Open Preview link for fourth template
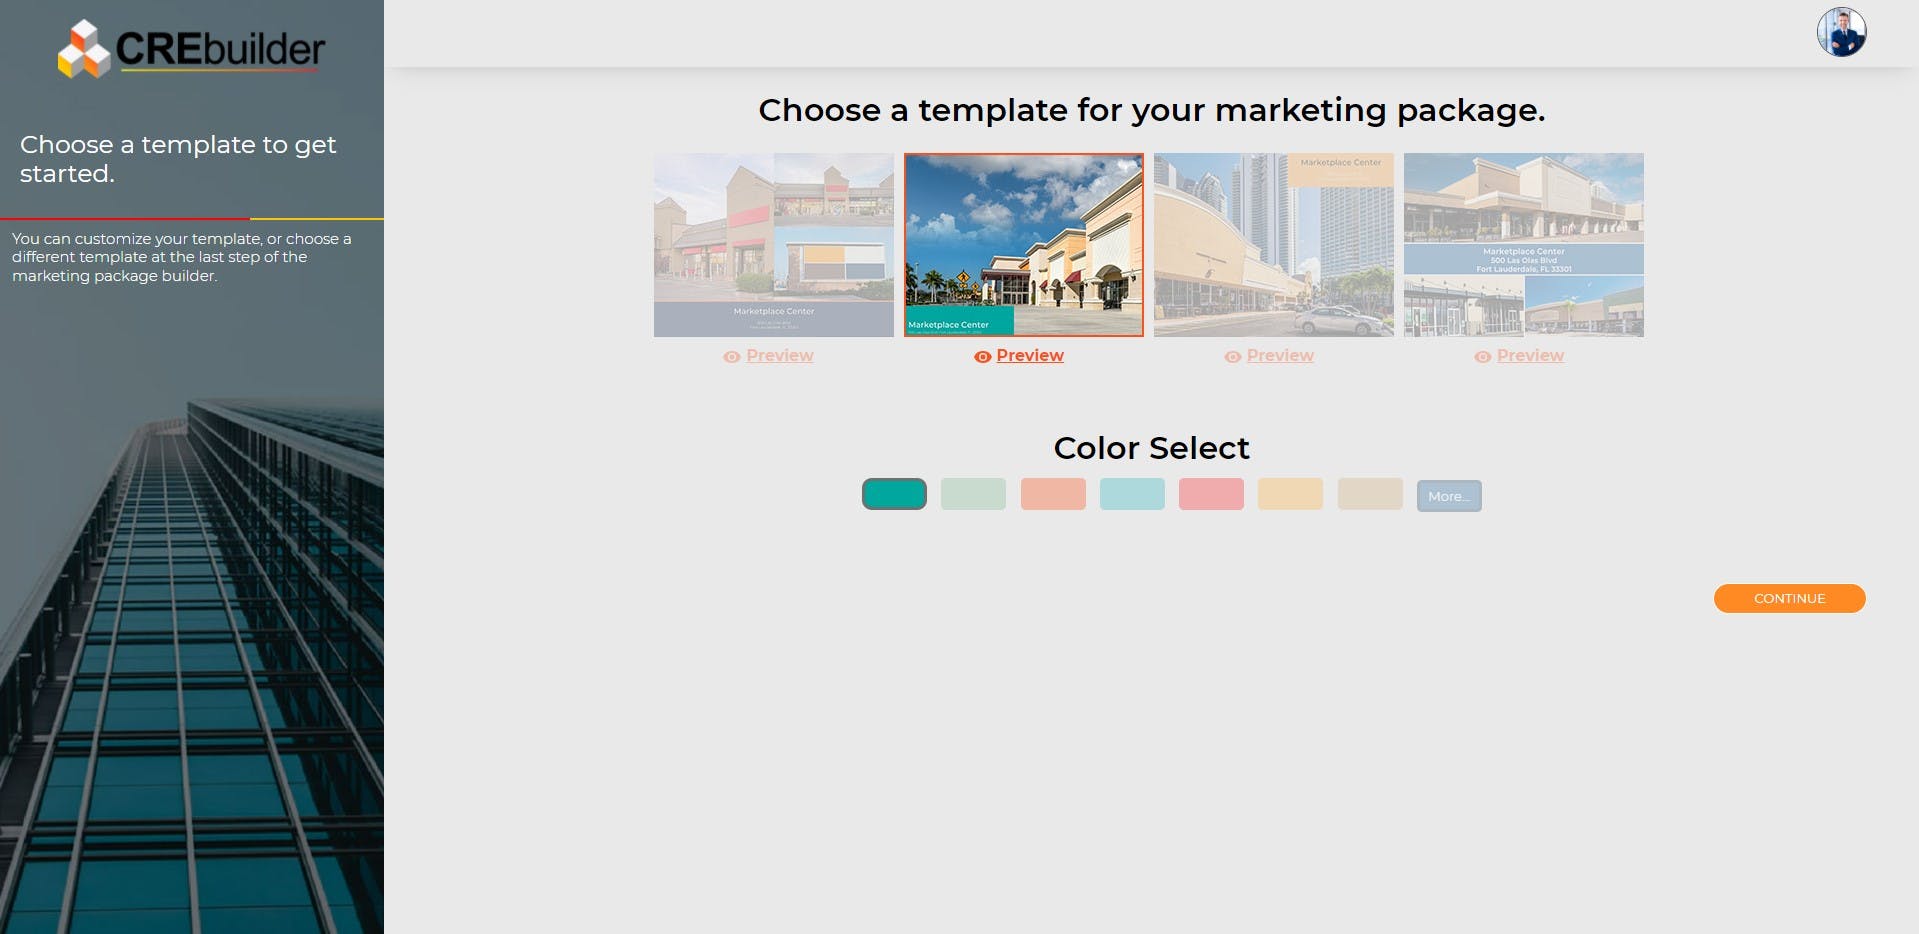 (x=1529, y=356)
